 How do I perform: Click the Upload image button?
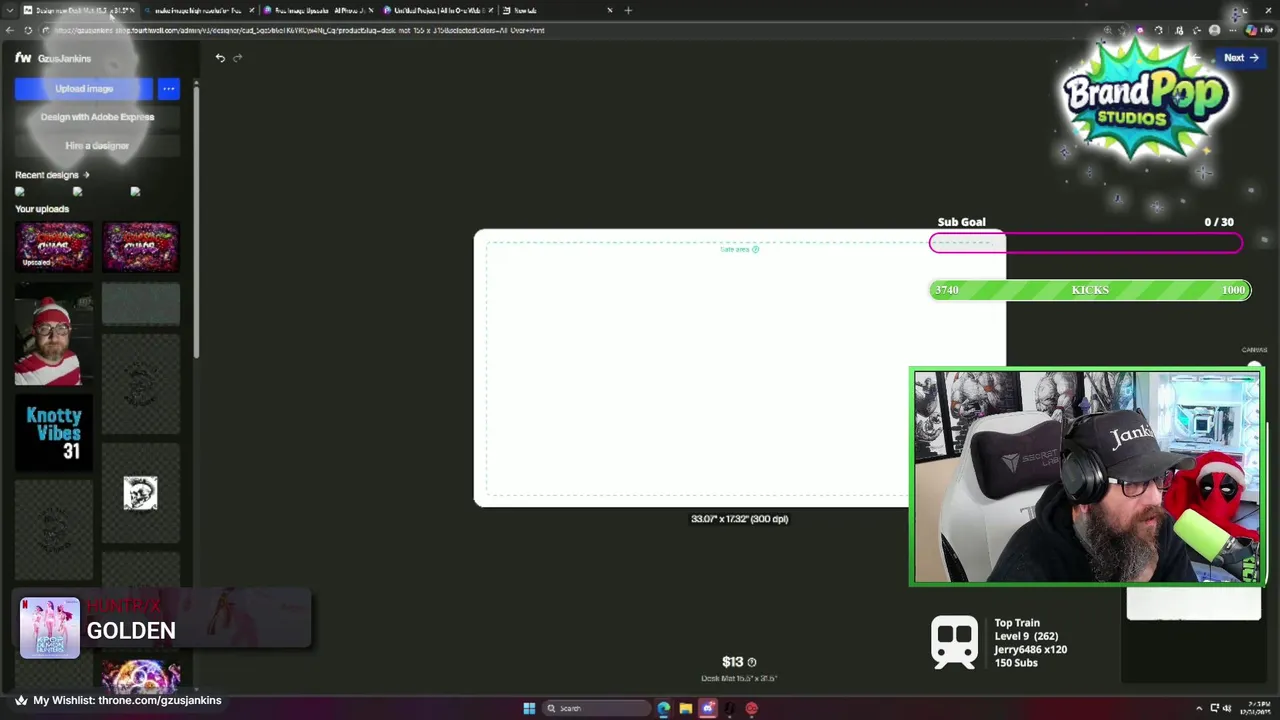coord(84,89)
